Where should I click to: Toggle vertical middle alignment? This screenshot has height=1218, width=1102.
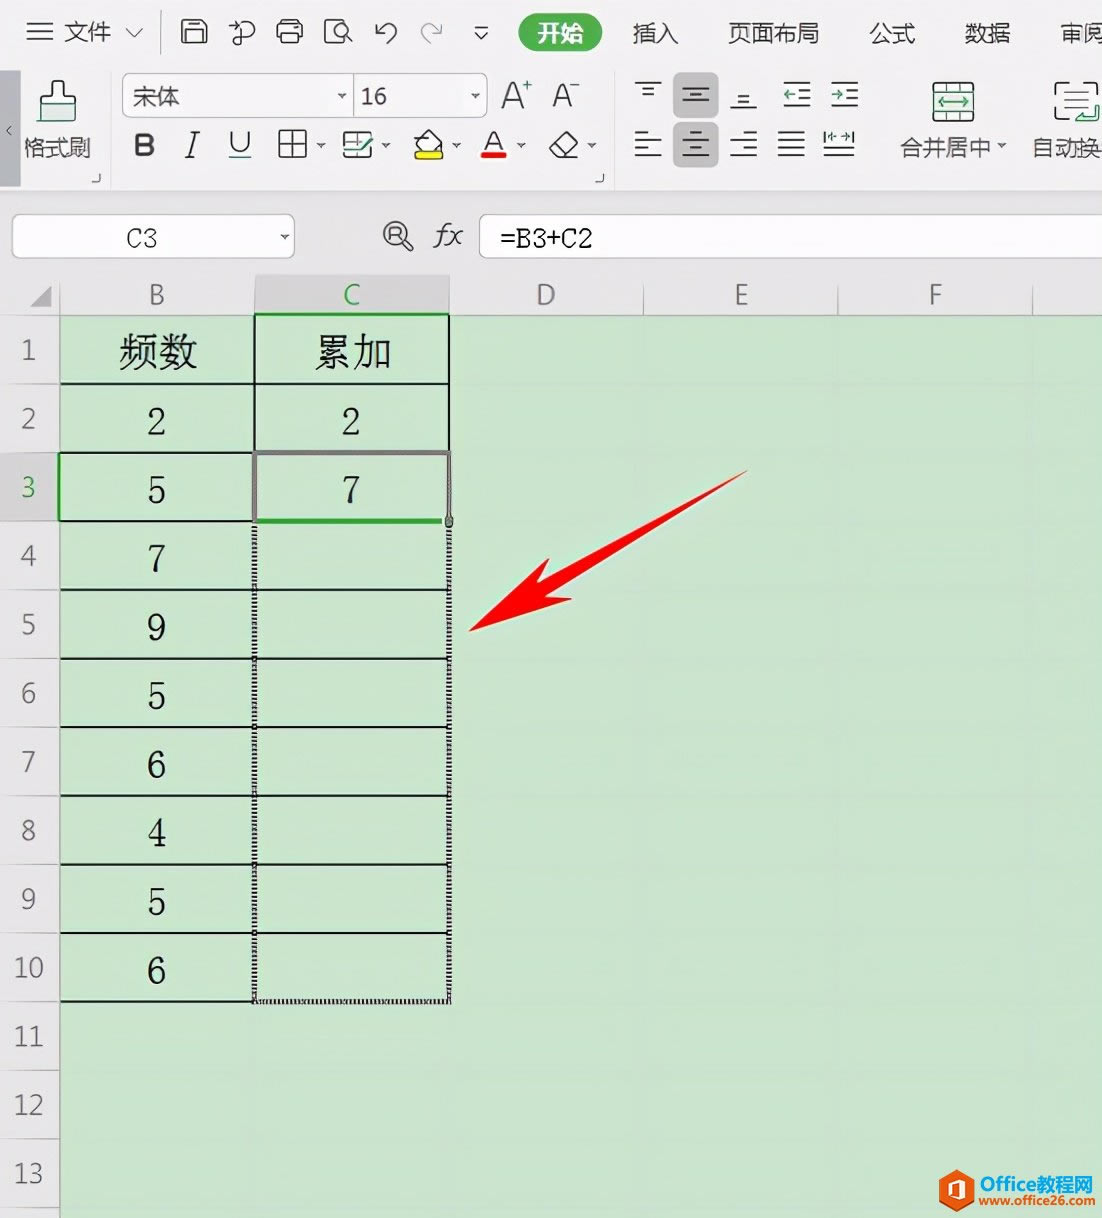[x=695, y=96]
